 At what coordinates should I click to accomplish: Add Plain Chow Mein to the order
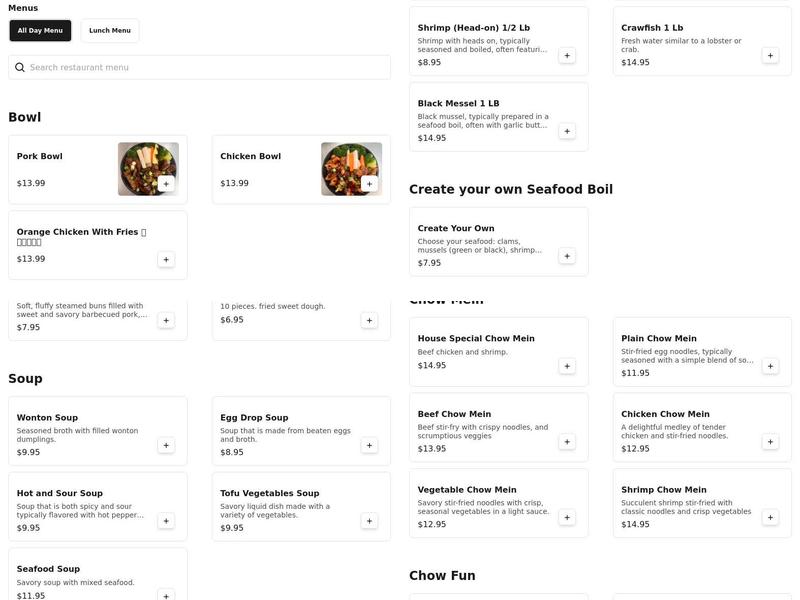tap(770, 365)
